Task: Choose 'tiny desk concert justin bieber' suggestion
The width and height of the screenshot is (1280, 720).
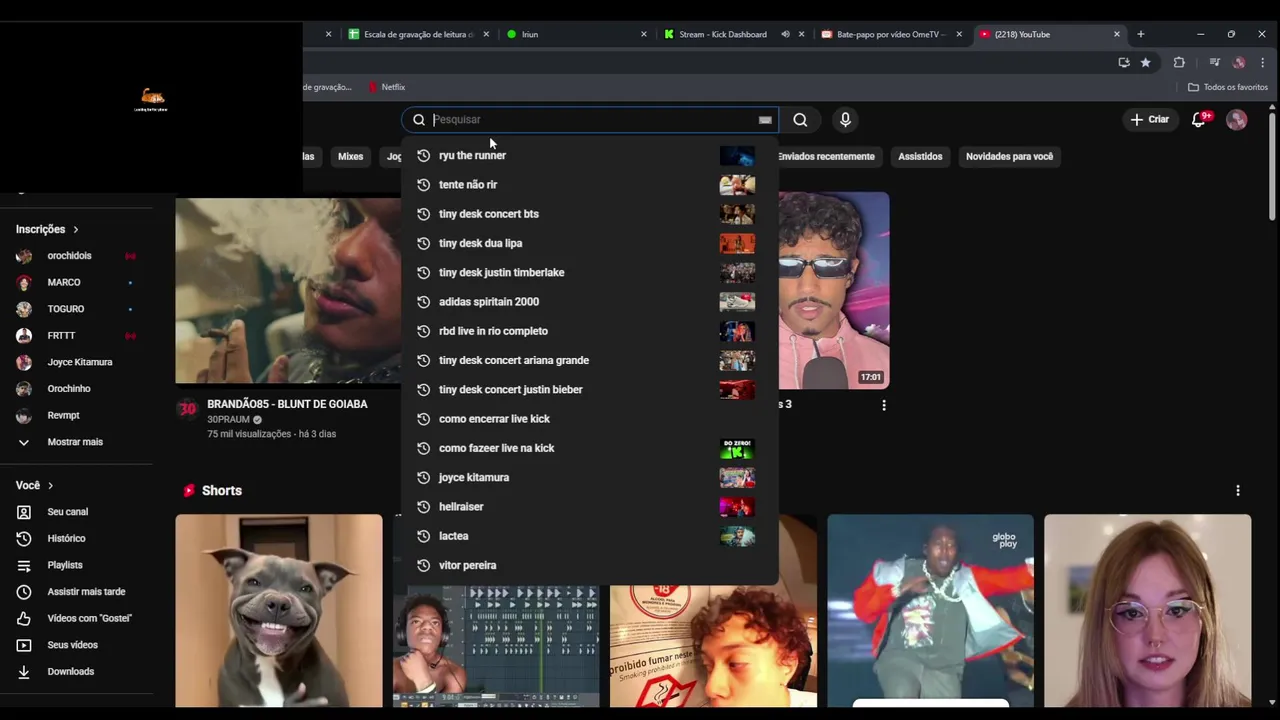Action: pos(590,390)
